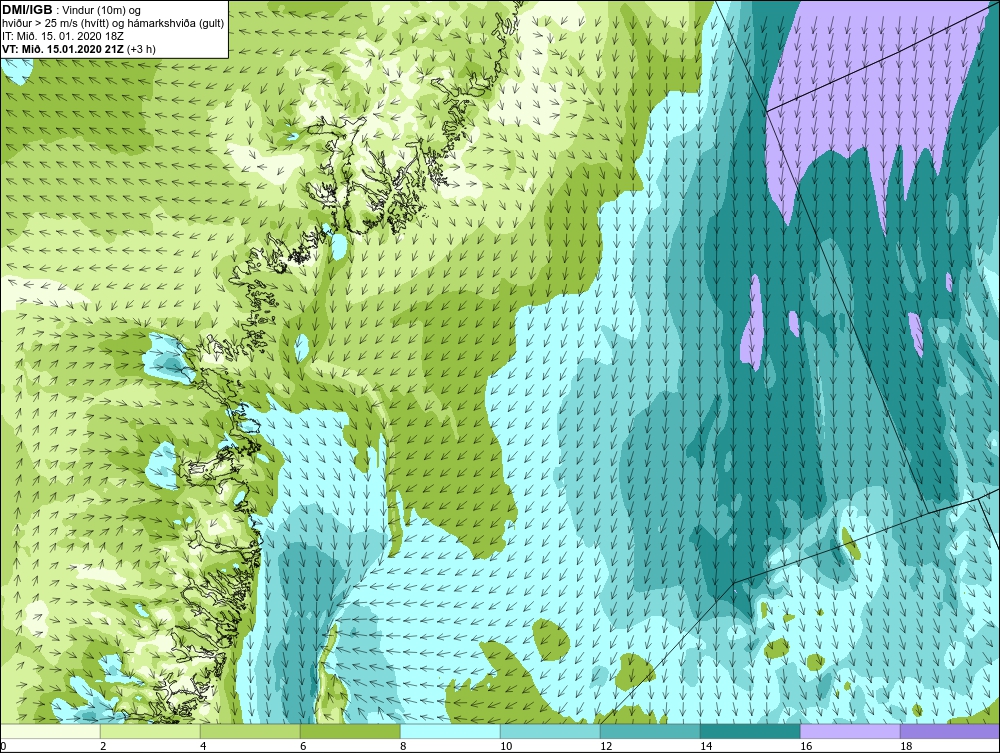Click the legend label "12"
Image resolution: width=1000 pixels, height=753 pixels.
click(606, 746)
